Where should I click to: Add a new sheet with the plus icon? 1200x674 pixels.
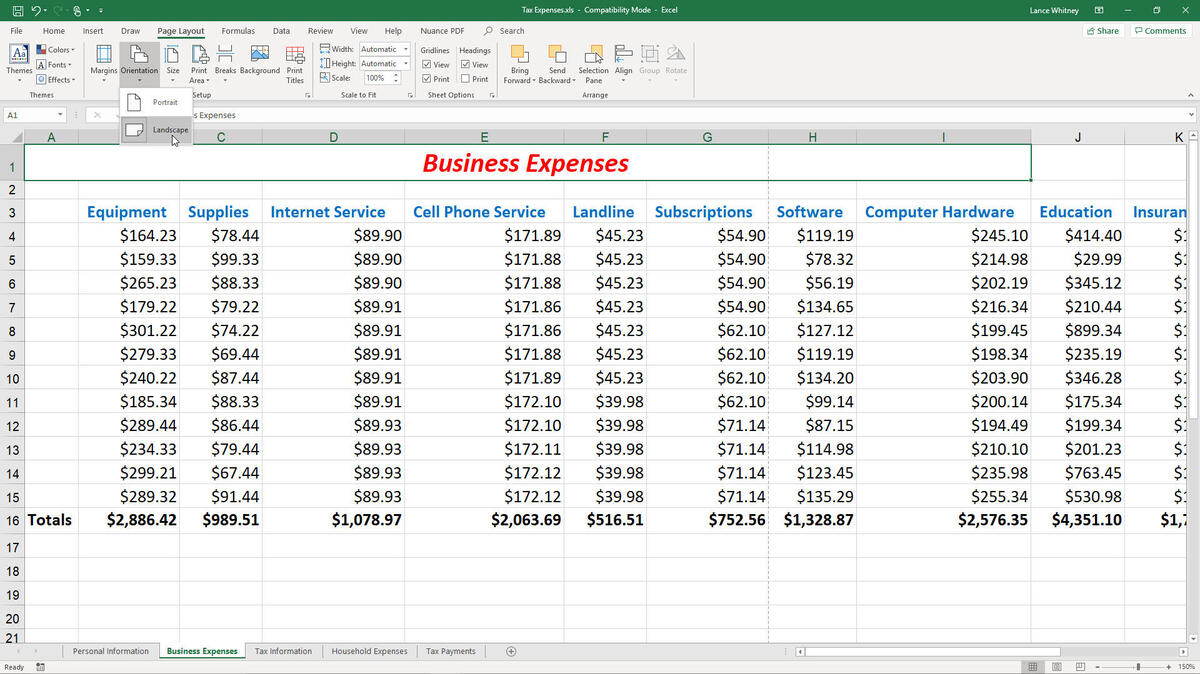(x=511, y=651)
